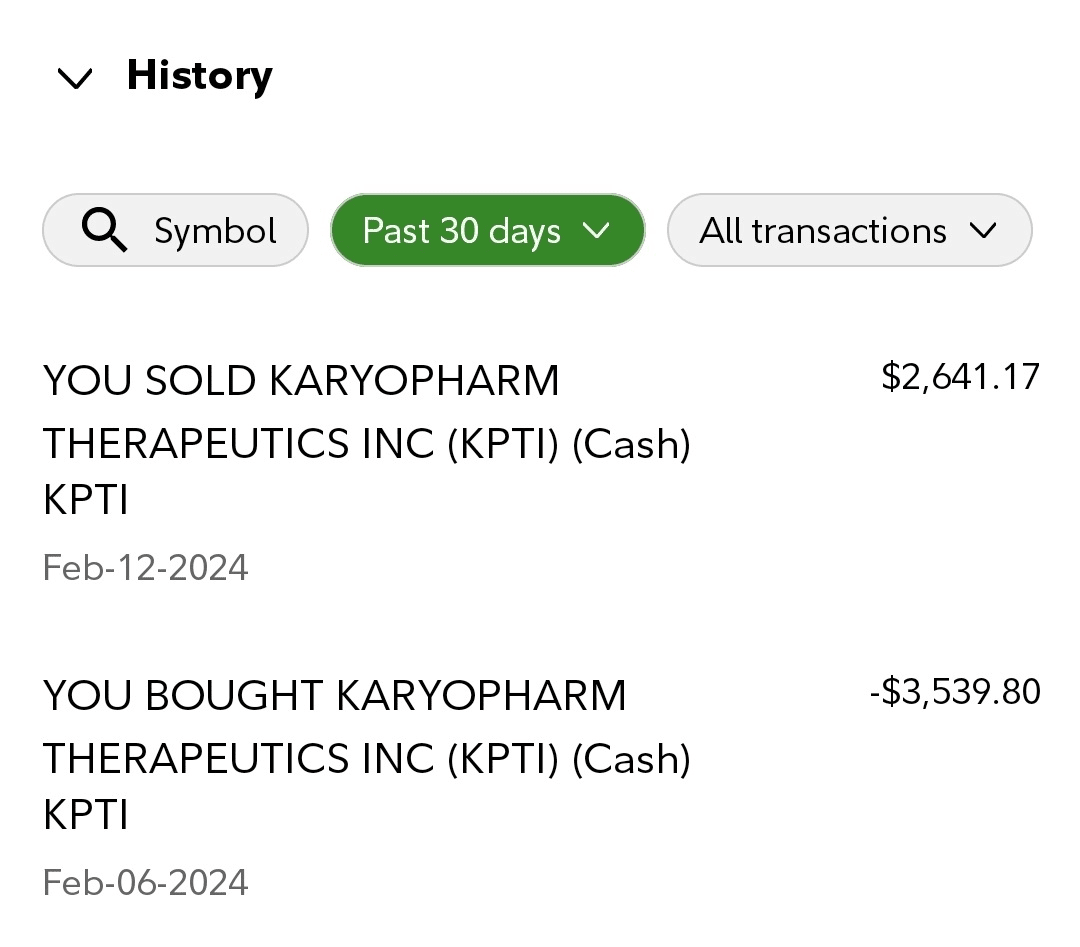This screenshot has width=1080, height=947.
Task: Tap the KPTI ticker under the purchase
Action: point(86,816)
